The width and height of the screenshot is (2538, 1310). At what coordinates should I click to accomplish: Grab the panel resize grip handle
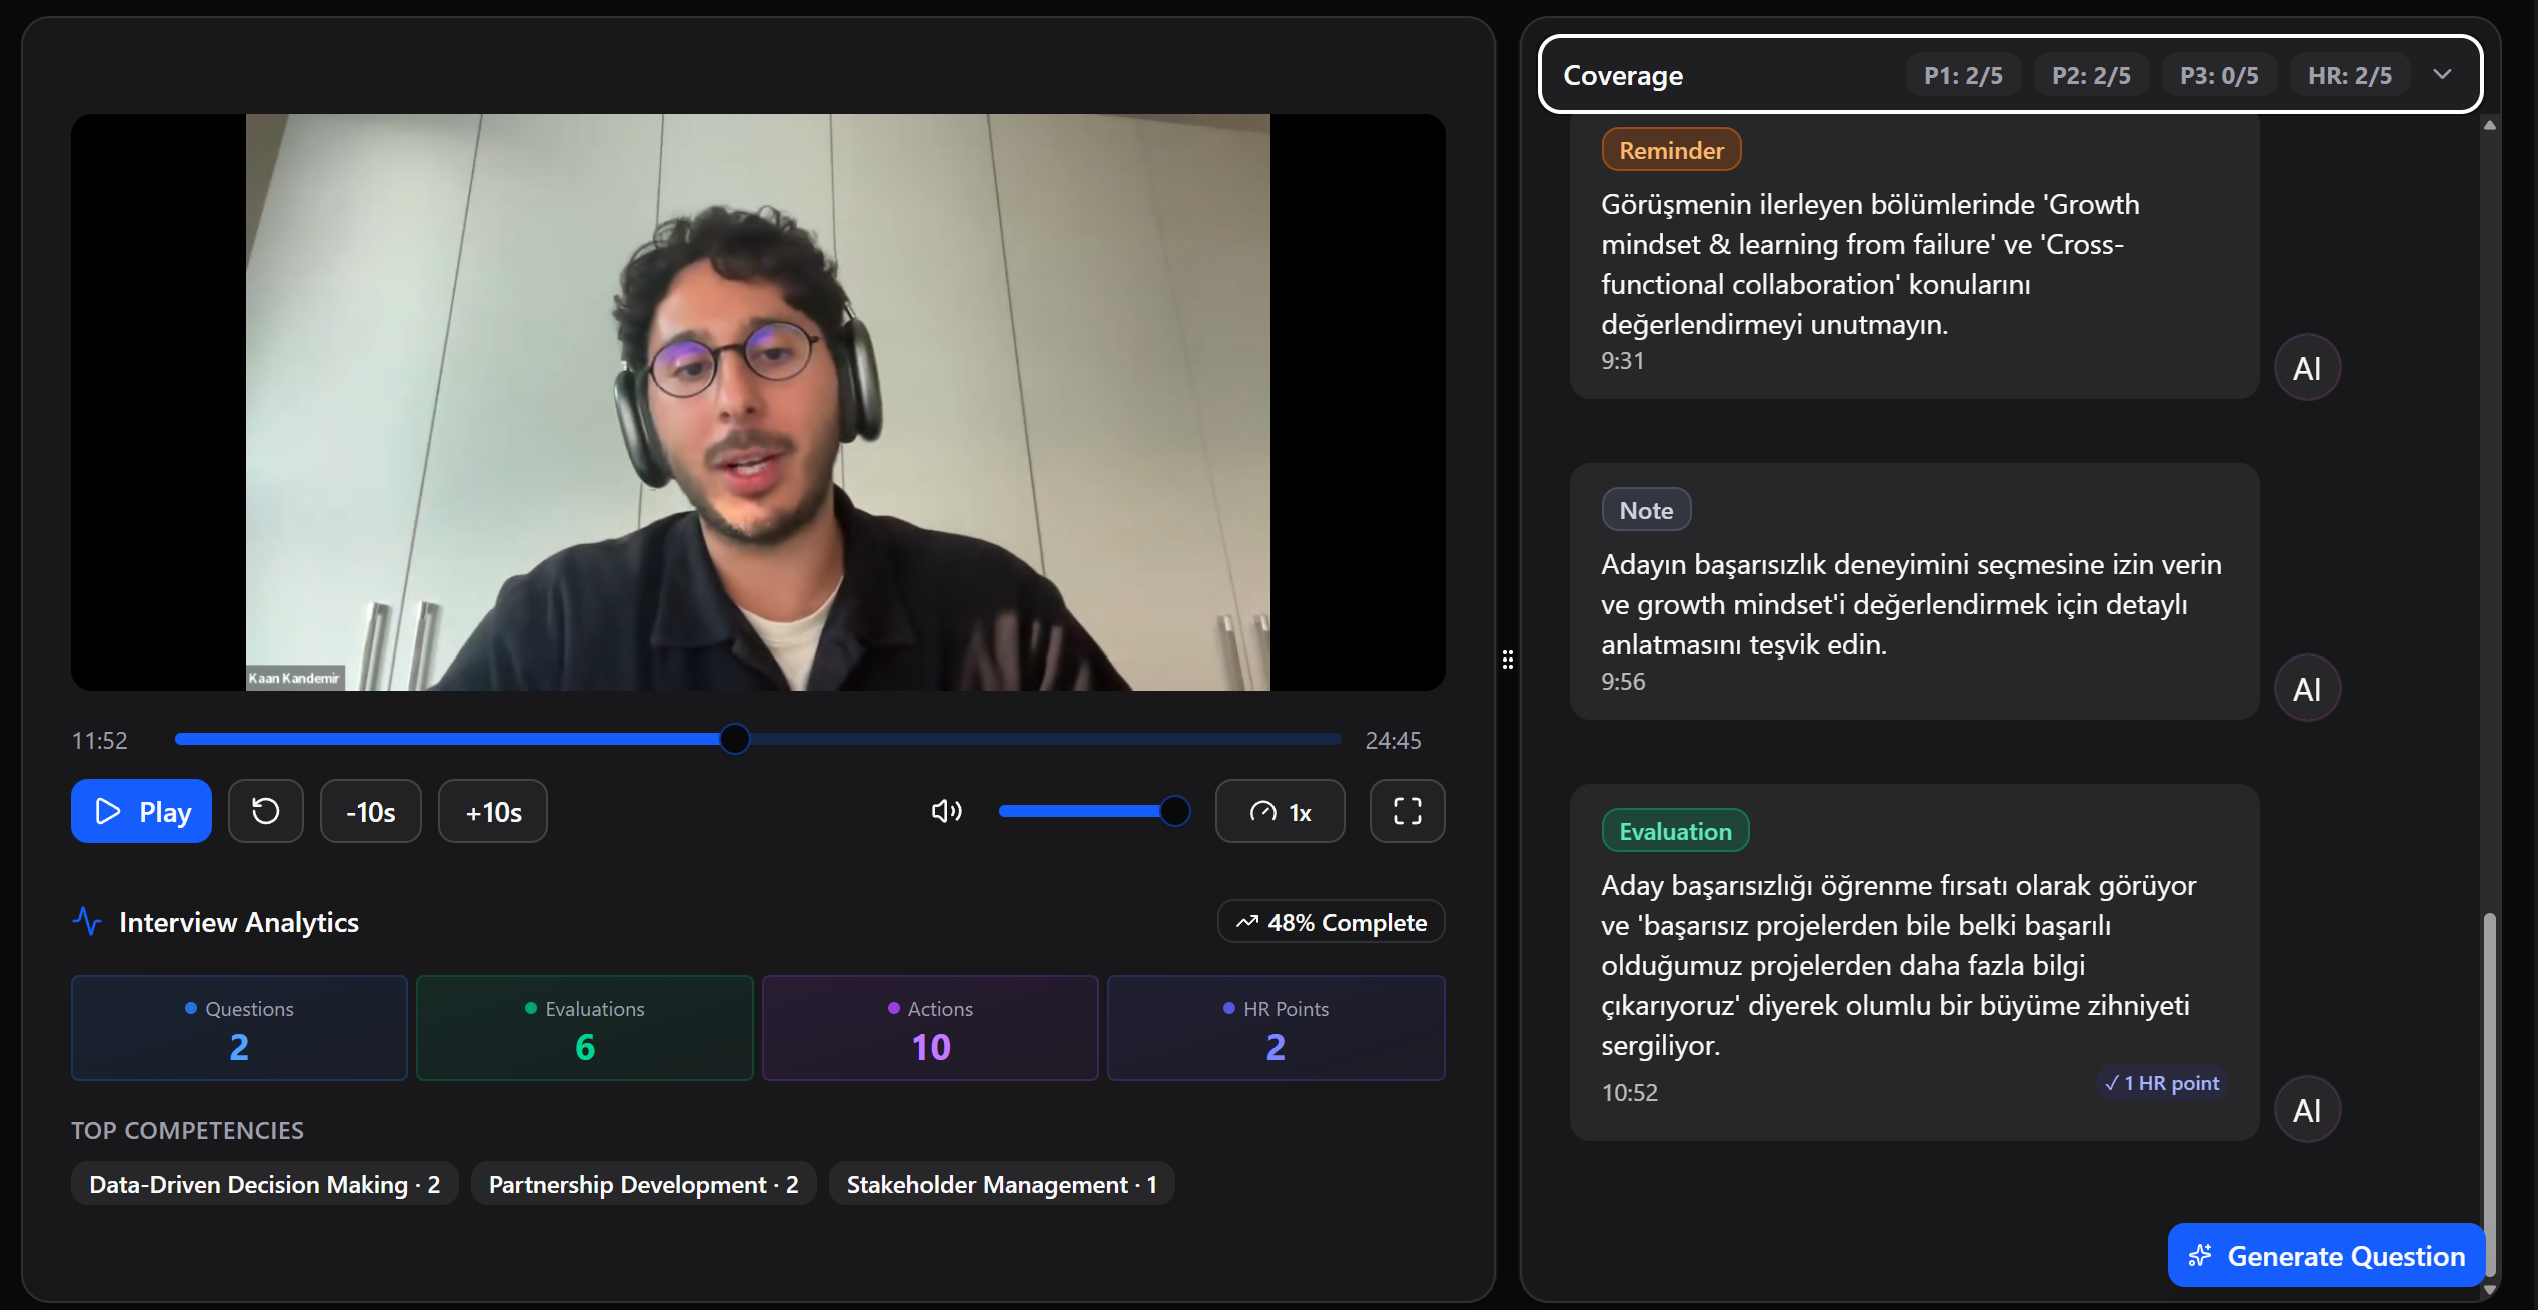pyautogui.click(x=1507, y=659)
